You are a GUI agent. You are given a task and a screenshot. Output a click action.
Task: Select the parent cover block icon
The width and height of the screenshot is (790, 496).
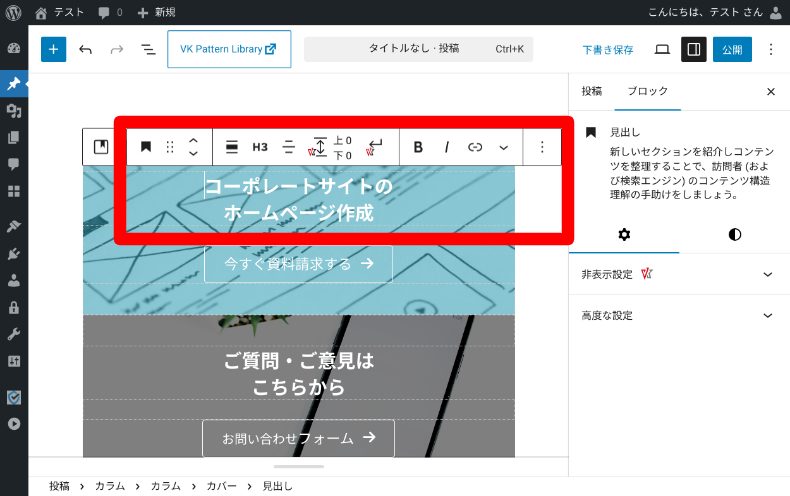pos(101,147)
